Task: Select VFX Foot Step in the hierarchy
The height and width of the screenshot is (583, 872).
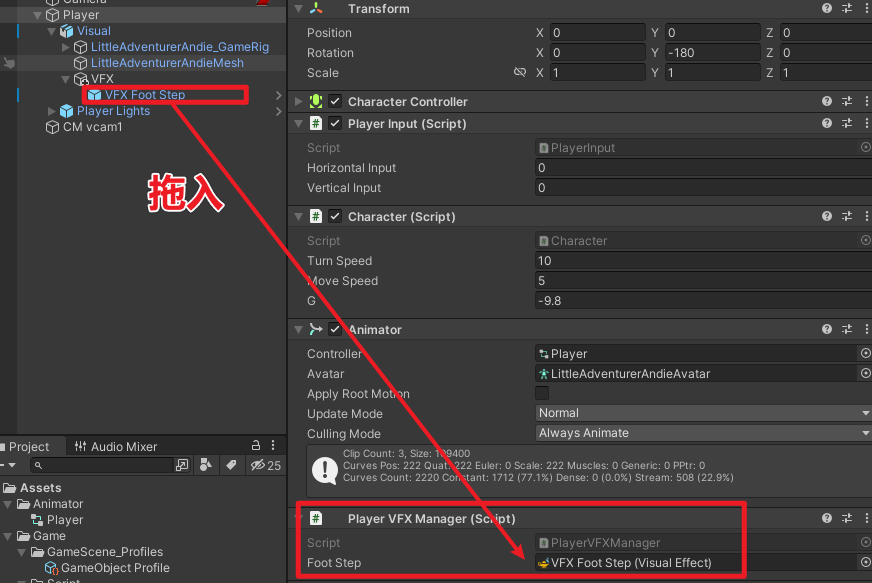Action: pos(144,95)
